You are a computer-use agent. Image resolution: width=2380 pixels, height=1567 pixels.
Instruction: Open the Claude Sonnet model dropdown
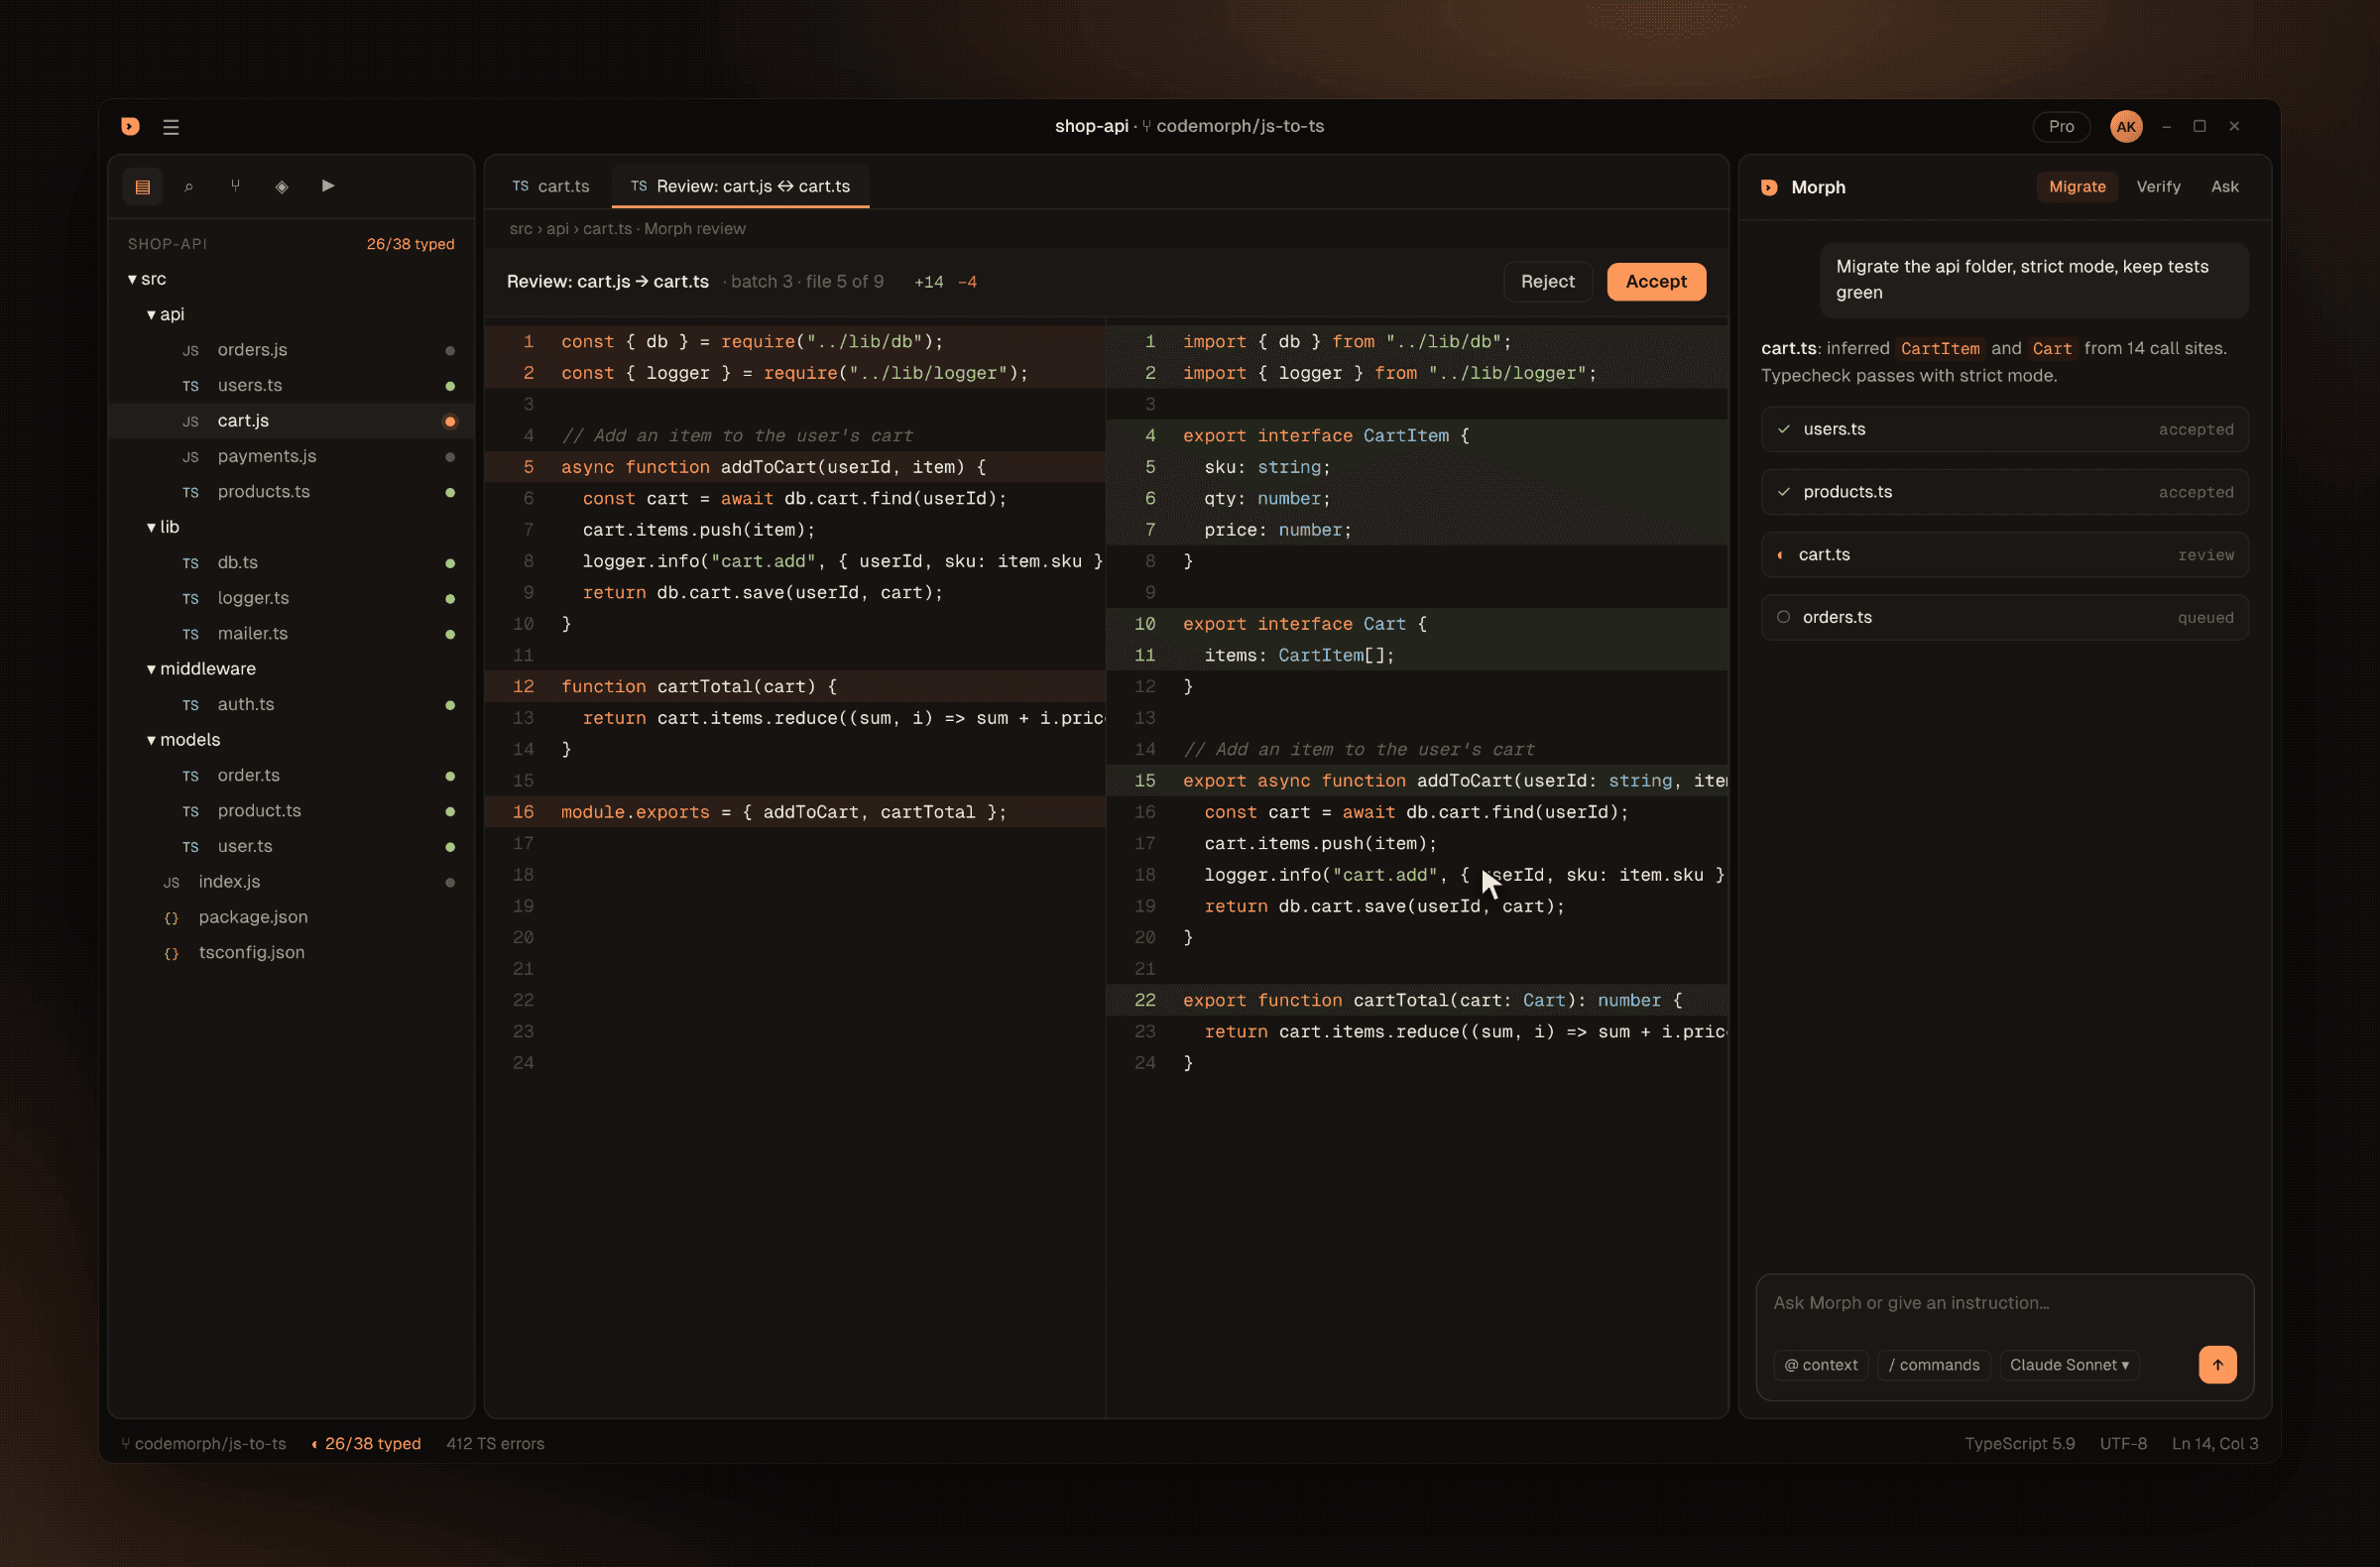point(2069,1365)
